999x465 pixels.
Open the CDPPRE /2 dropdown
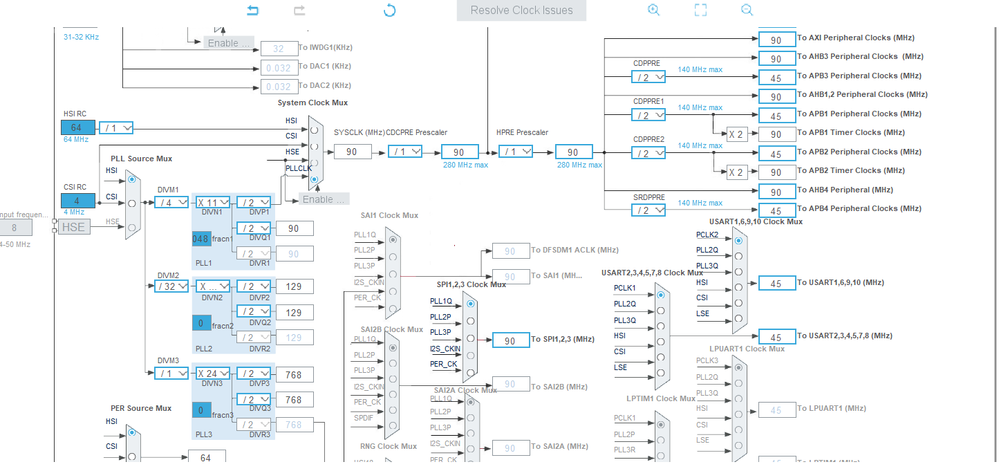point(649,76)
